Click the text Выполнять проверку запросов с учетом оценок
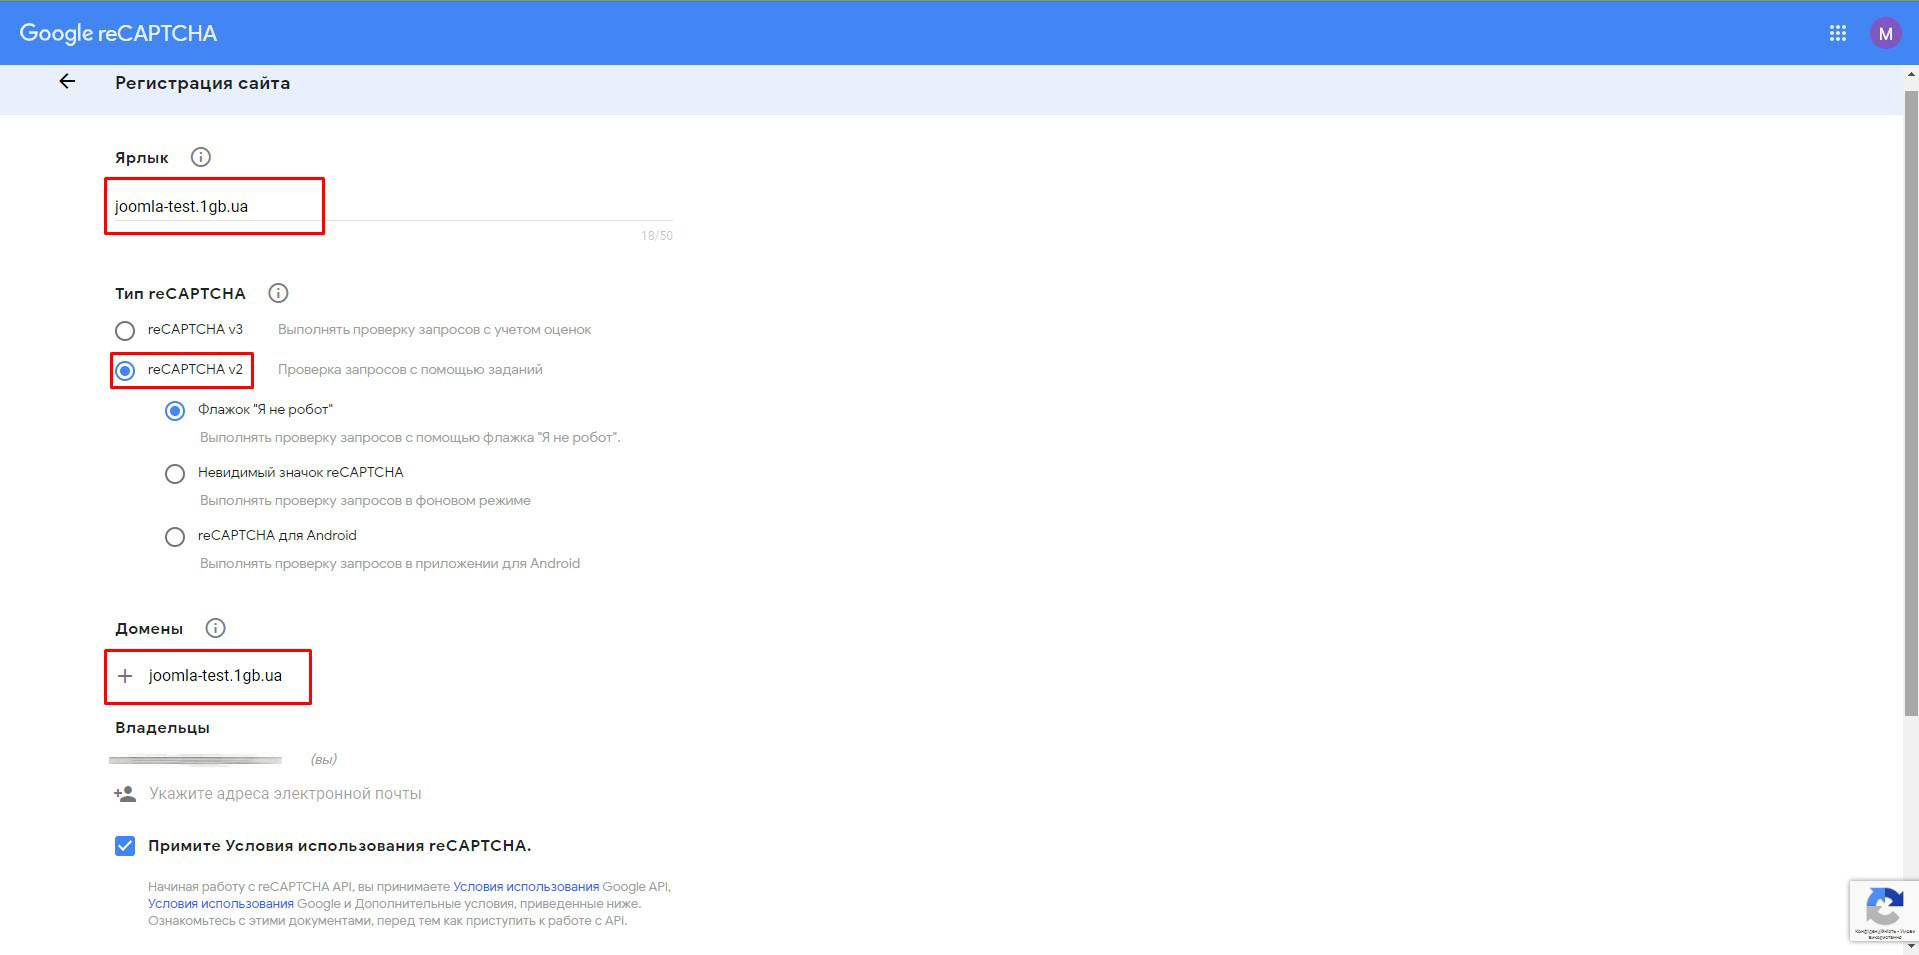The width and height of the screenshot is (1919, 955). (435, 330)
